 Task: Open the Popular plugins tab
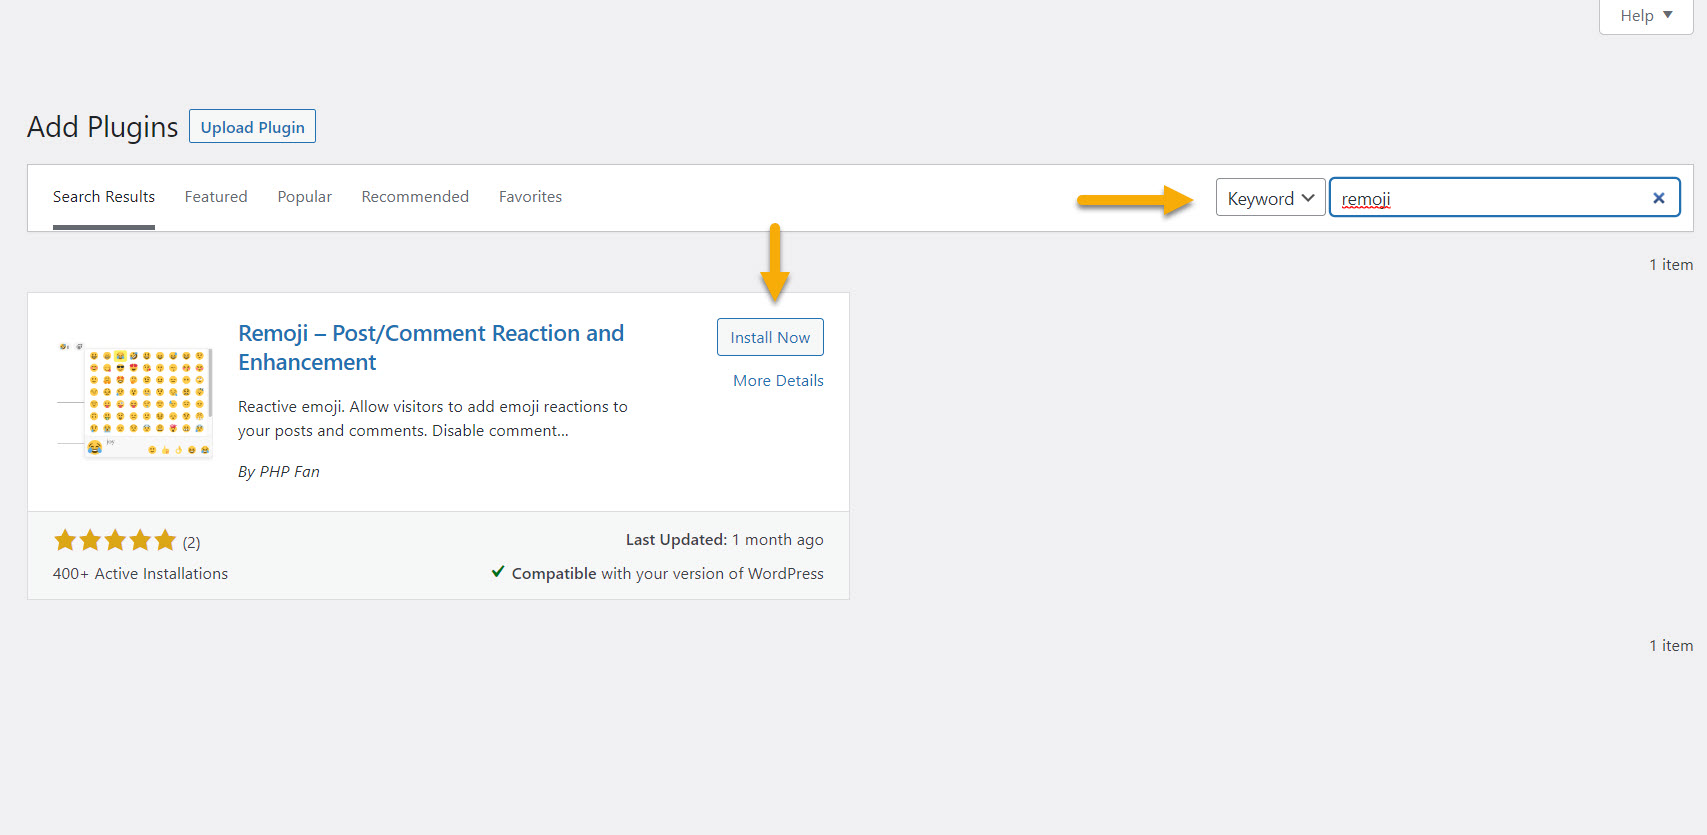pos(305,197)
